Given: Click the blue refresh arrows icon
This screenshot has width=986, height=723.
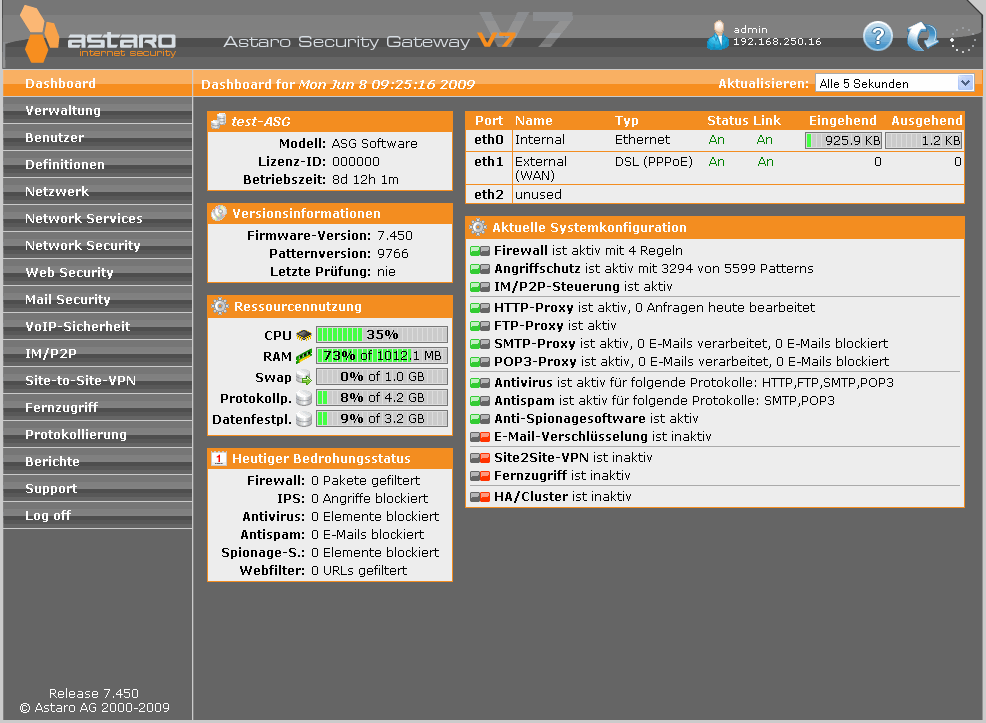Looking at the screenshot, I should 922,36.
